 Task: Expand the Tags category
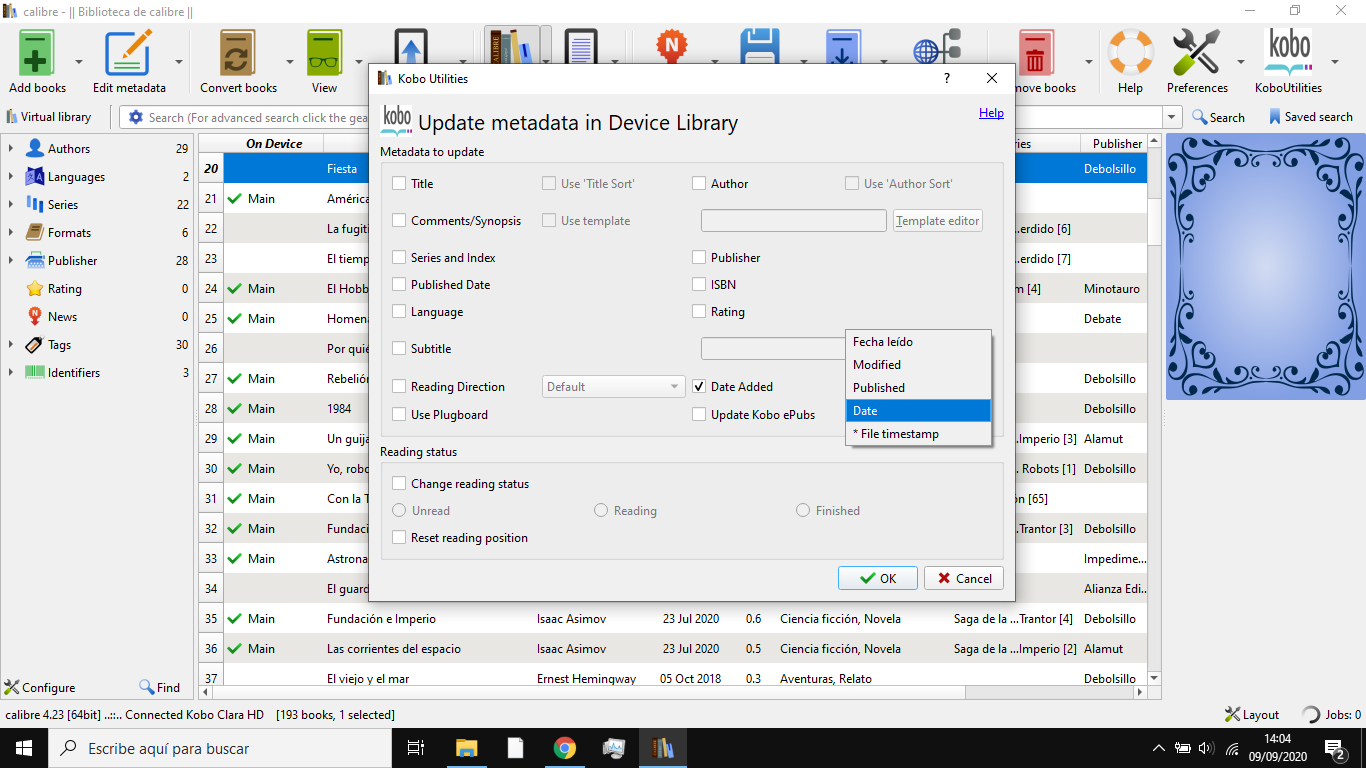[11, 345]
